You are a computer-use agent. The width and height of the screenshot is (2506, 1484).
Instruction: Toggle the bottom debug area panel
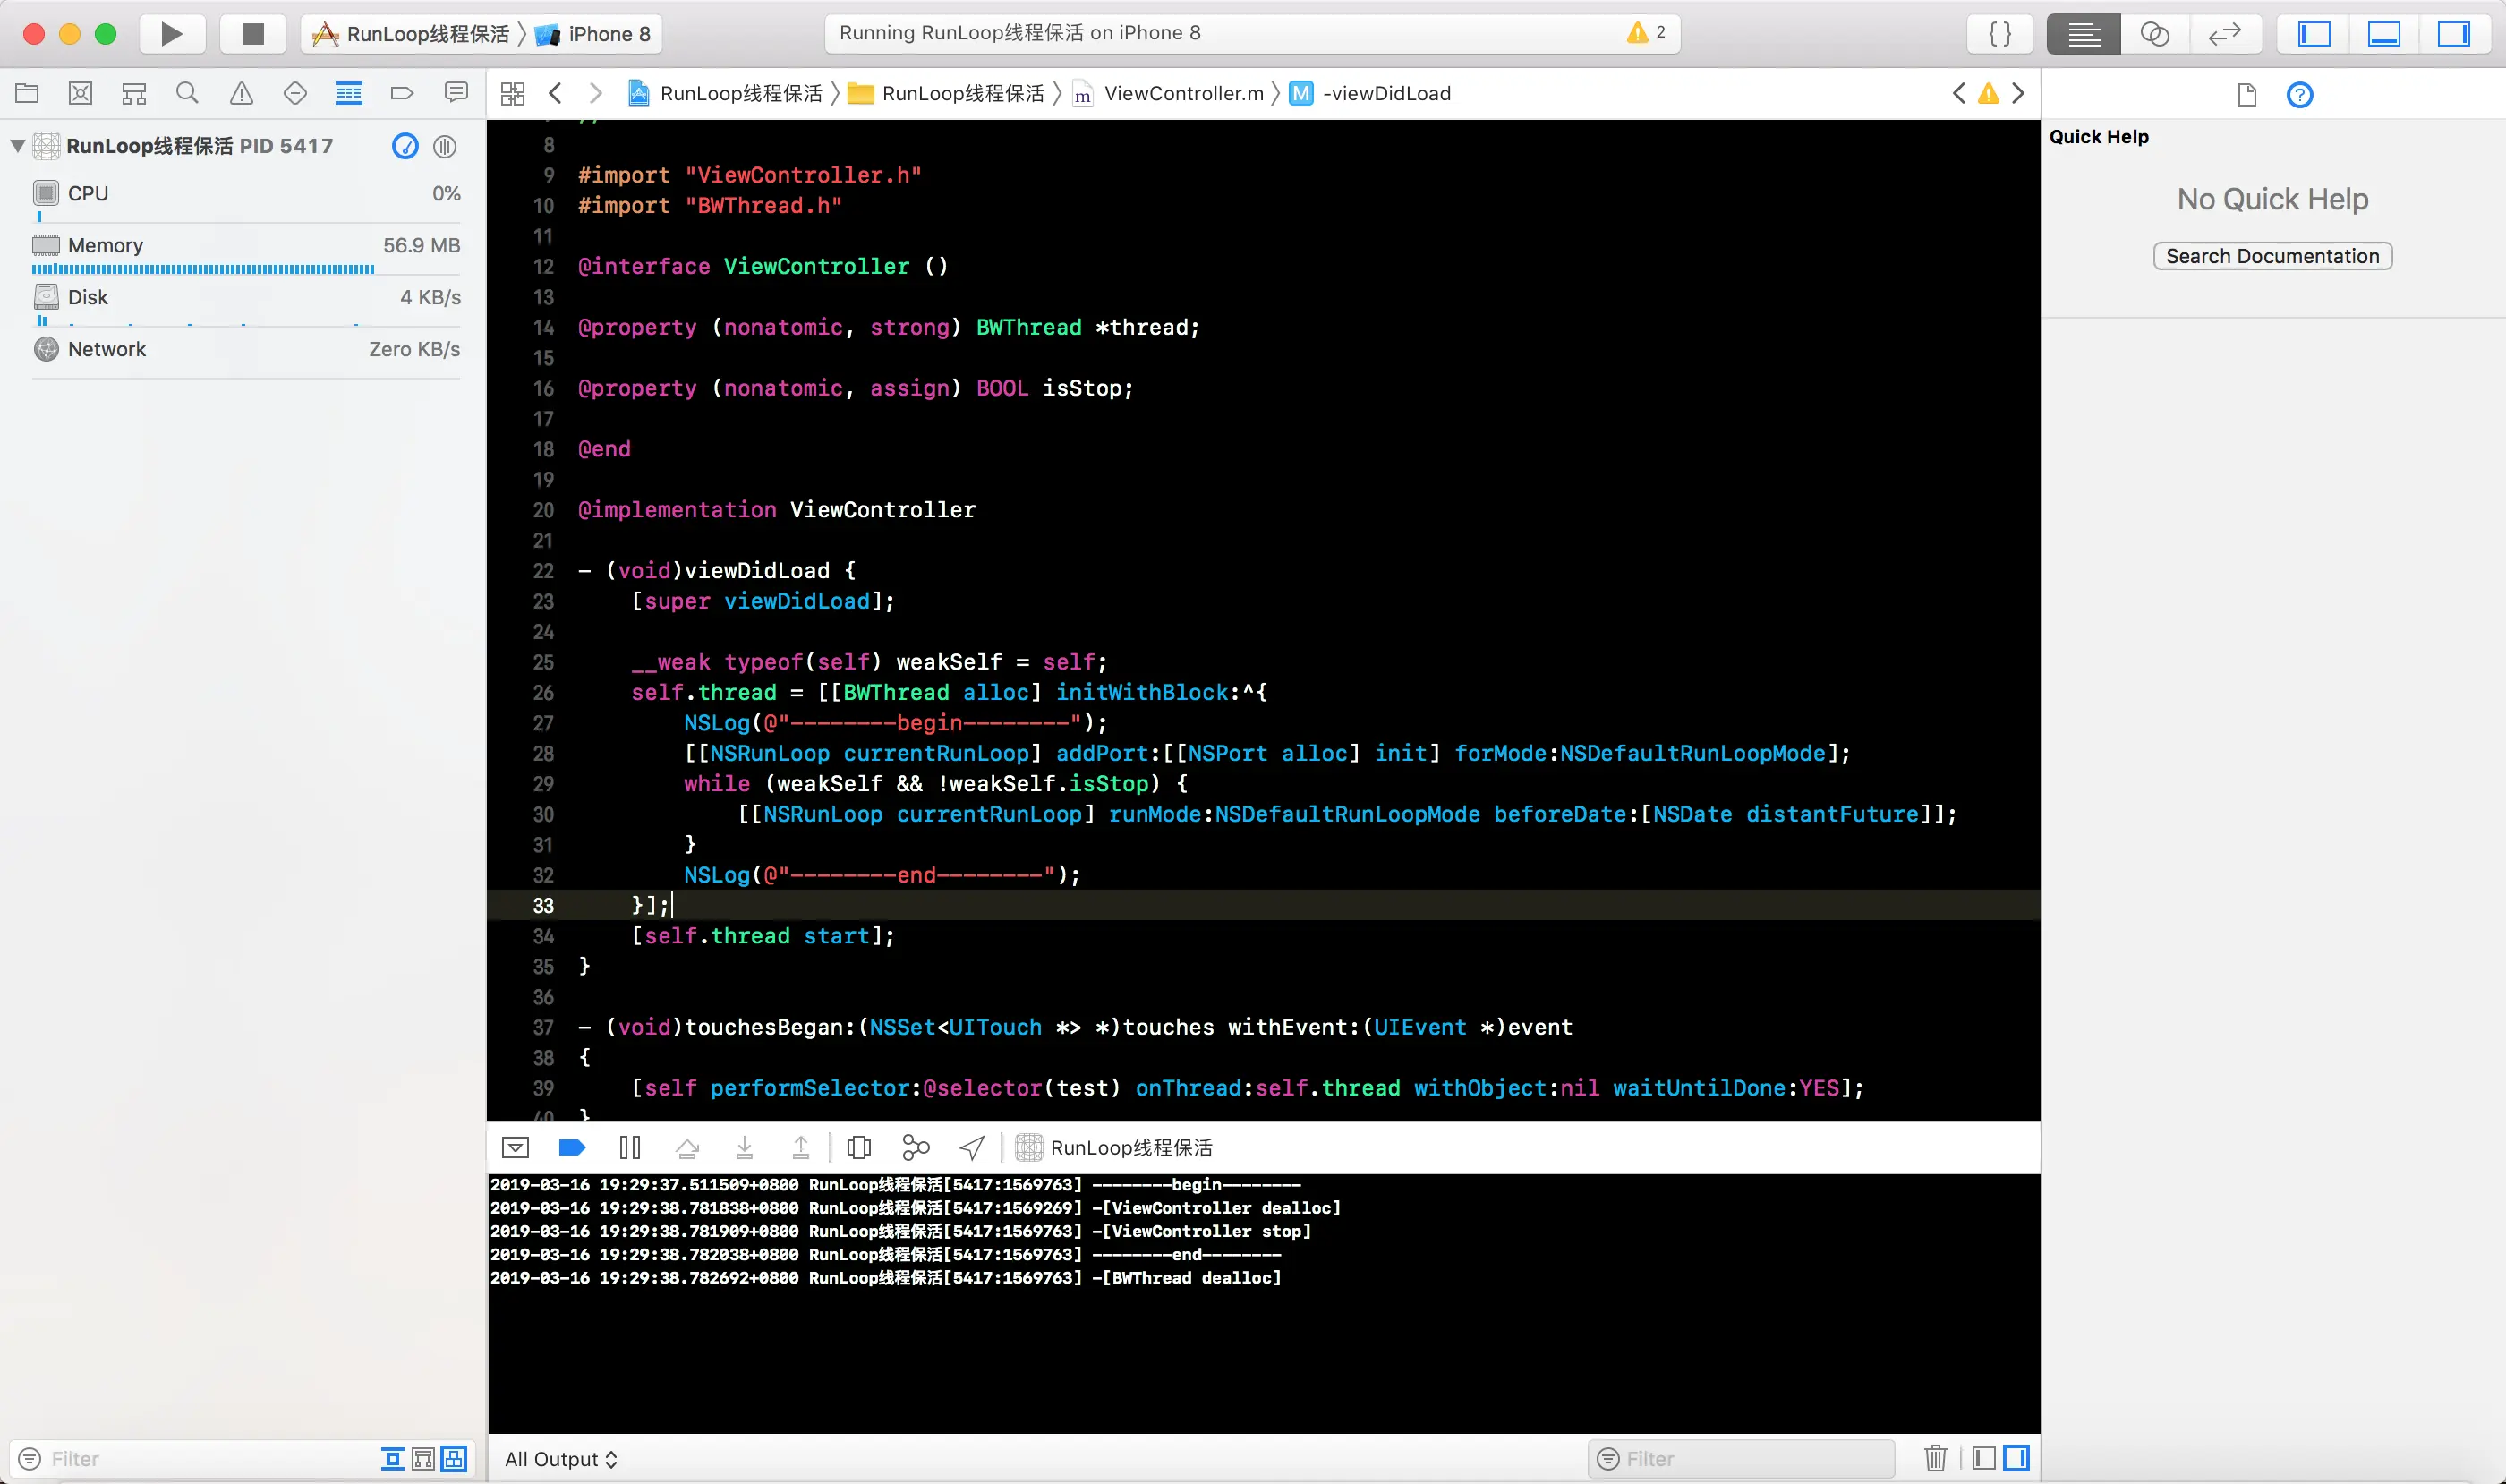[x=2383, y=34]
